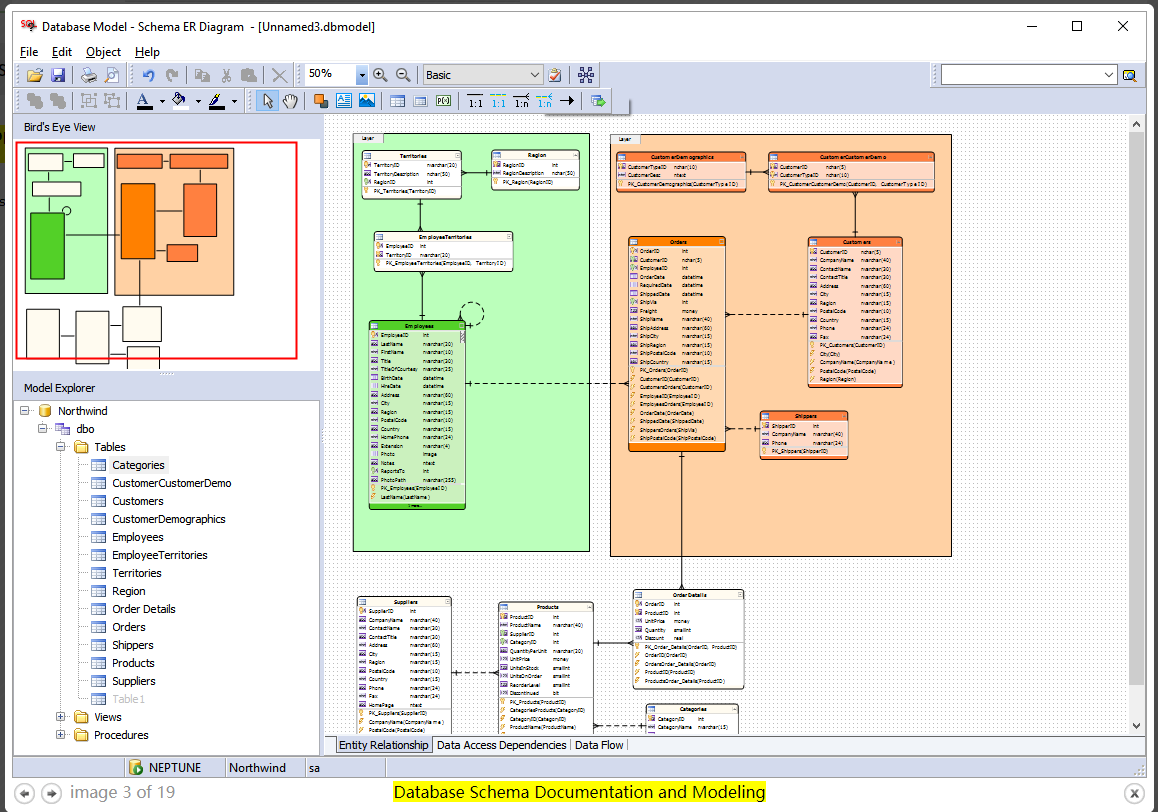Image resolution: width=1158 pixels, height=812 pixels.
Task: Select the add procedure tool
Action: [443, 101]
